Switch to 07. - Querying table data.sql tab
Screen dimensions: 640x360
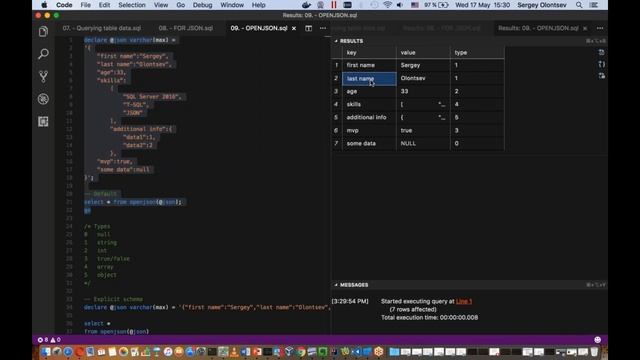(x=102, y=28)
